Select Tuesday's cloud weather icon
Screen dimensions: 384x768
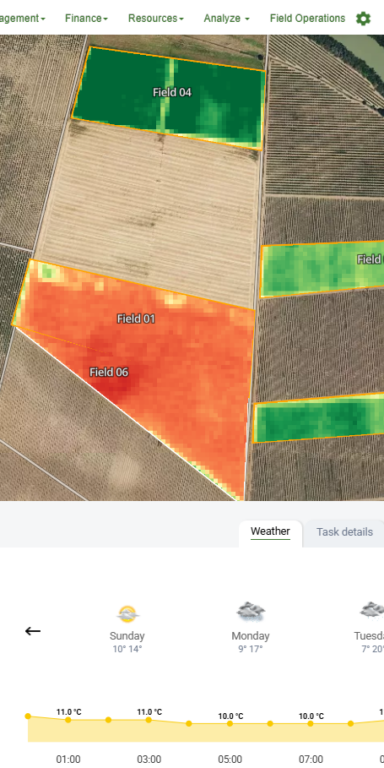point(372,611)
